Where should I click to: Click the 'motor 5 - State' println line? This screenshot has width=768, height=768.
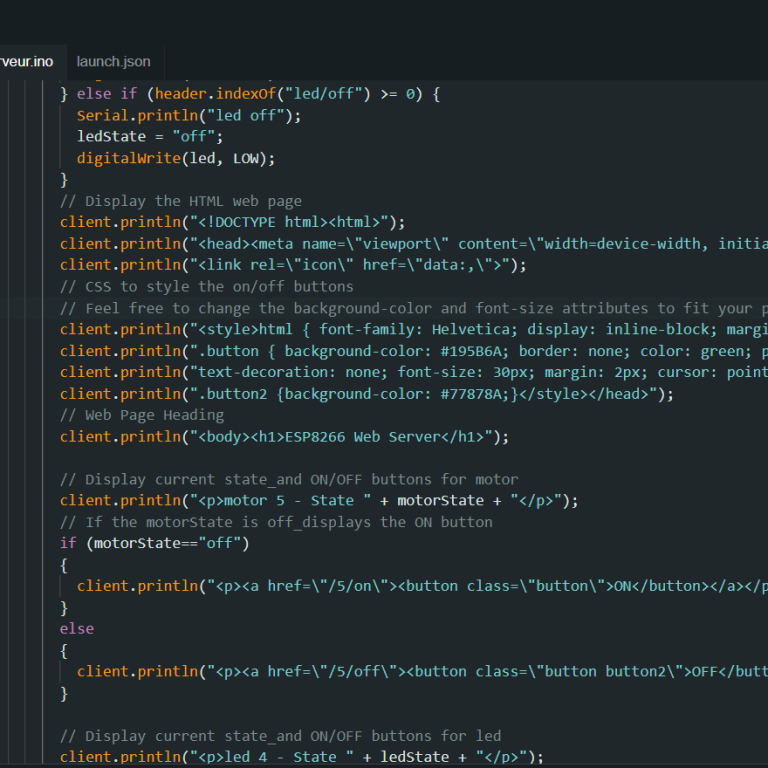tap(319, 501)
